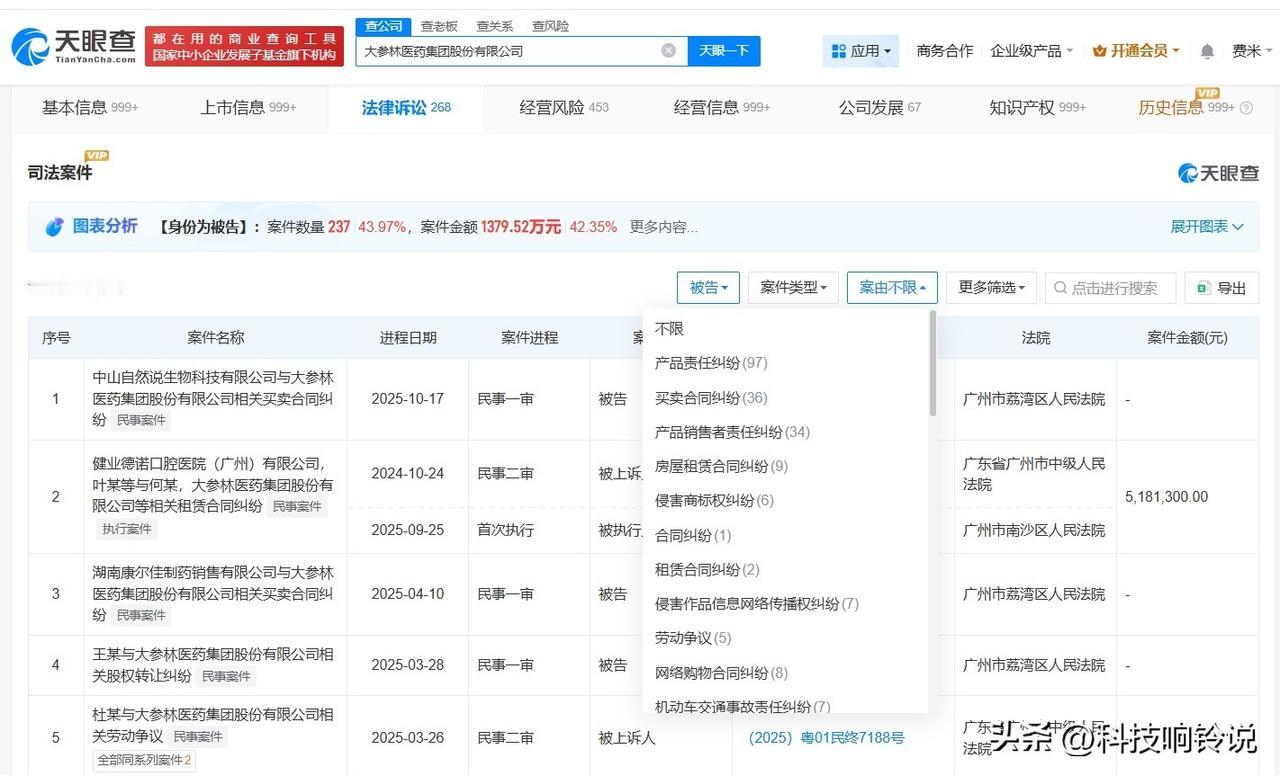Open the 案件类型 dropdown
The height and width of the screenshot is (776, 1280).
click(x=793, y=287)
